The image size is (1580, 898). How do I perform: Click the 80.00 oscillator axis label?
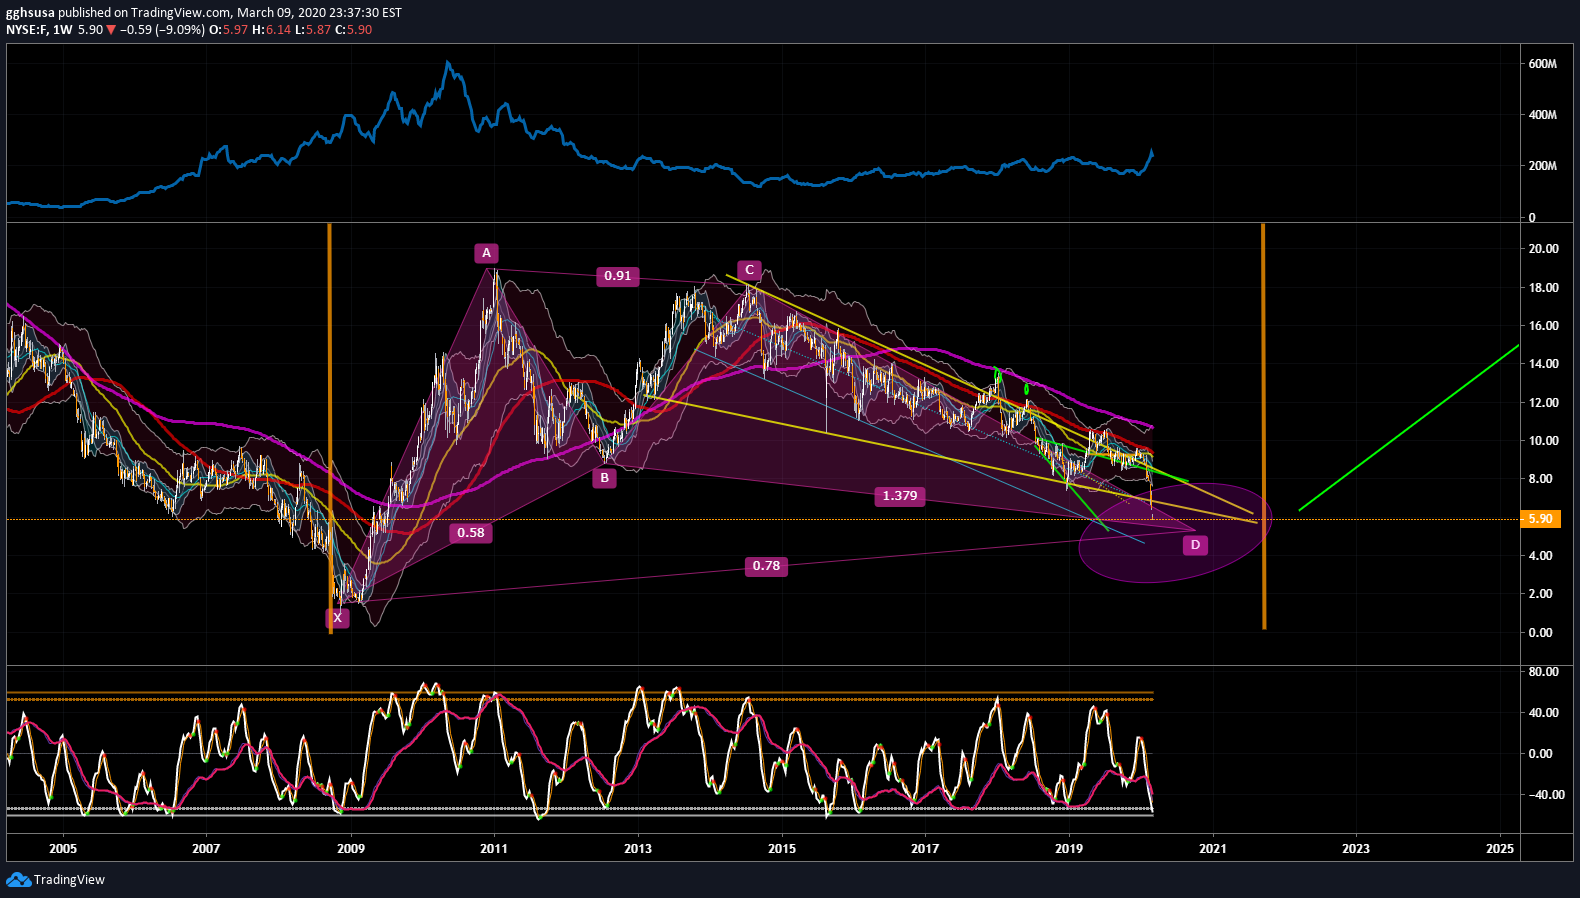pos(1543,672)
